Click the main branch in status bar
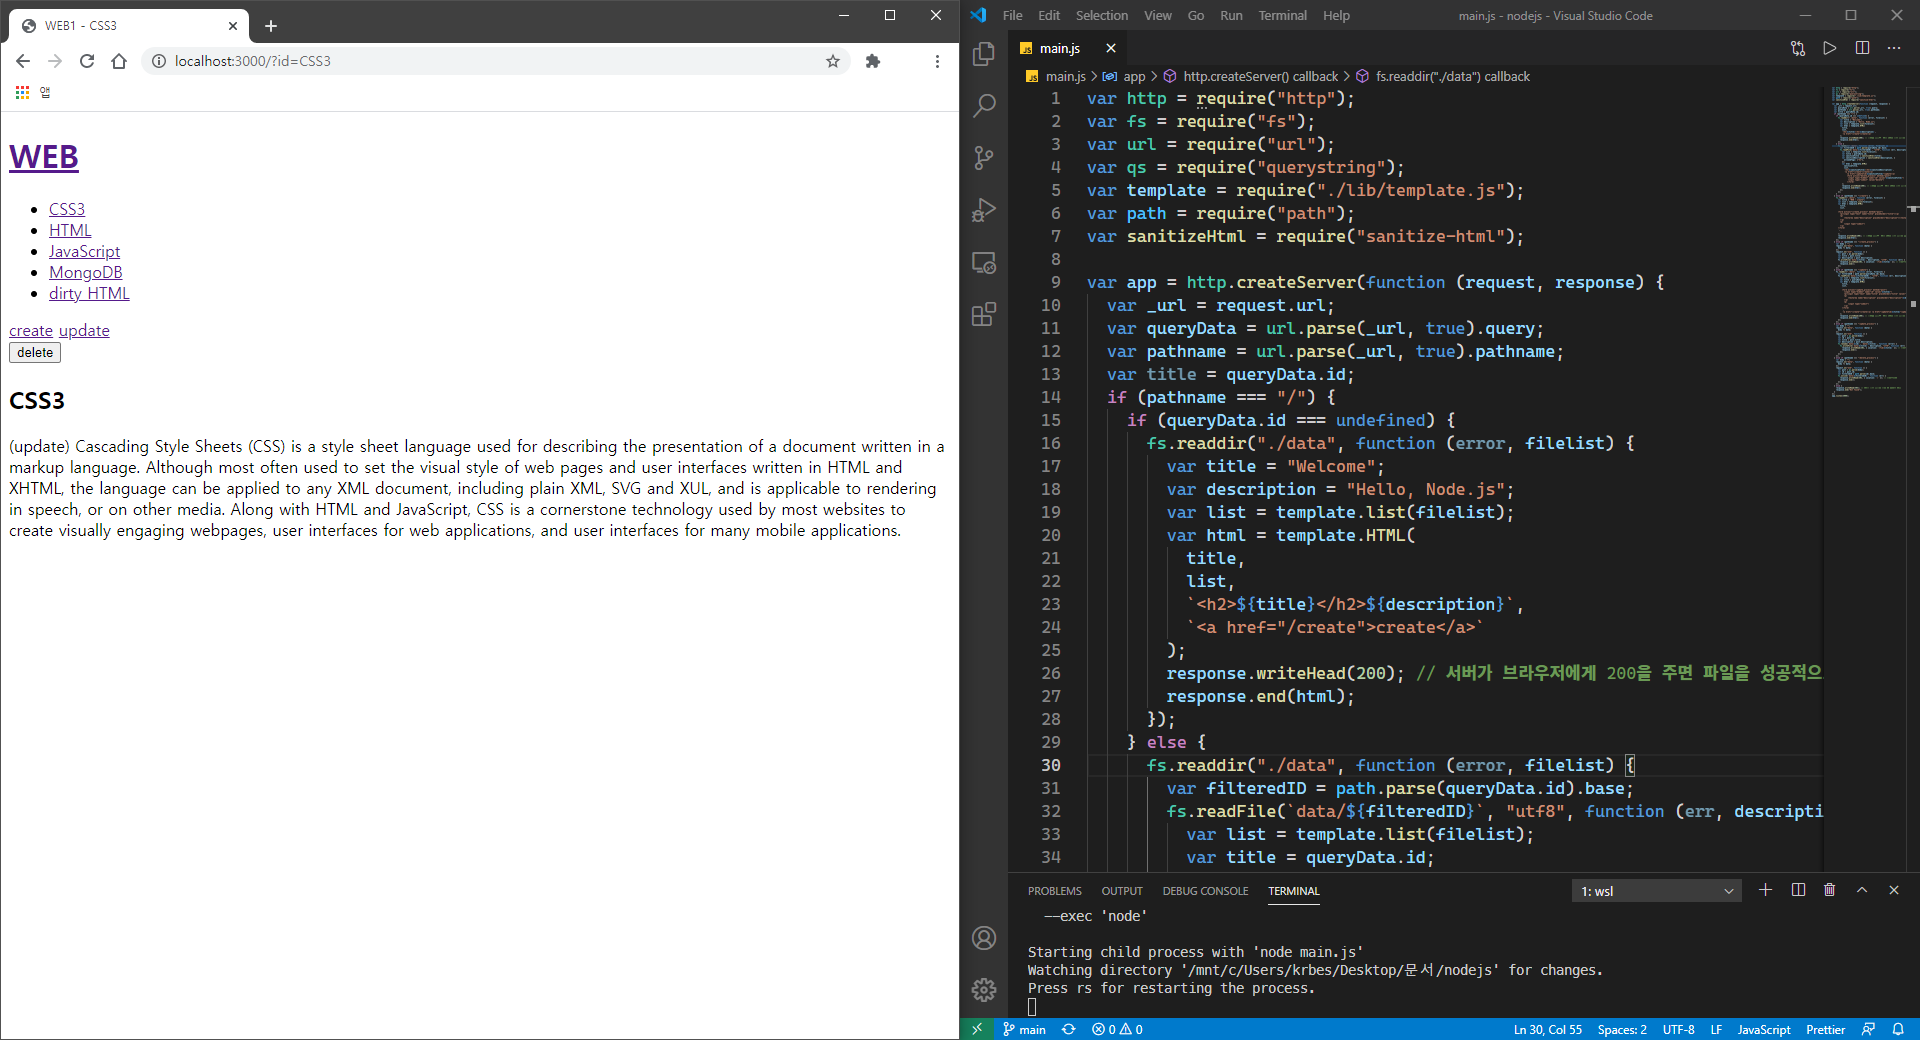1922x1040 pixels. [x=1024, y=1029]
